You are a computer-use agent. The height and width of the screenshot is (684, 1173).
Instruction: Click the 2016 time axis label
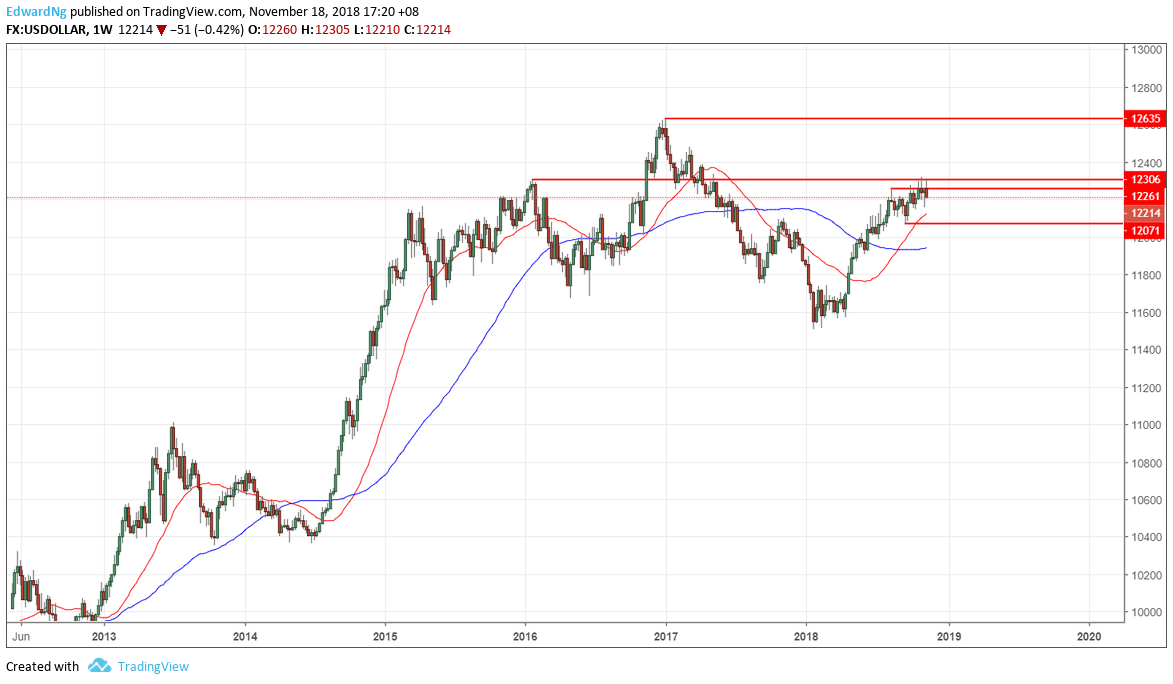[525, 636]
